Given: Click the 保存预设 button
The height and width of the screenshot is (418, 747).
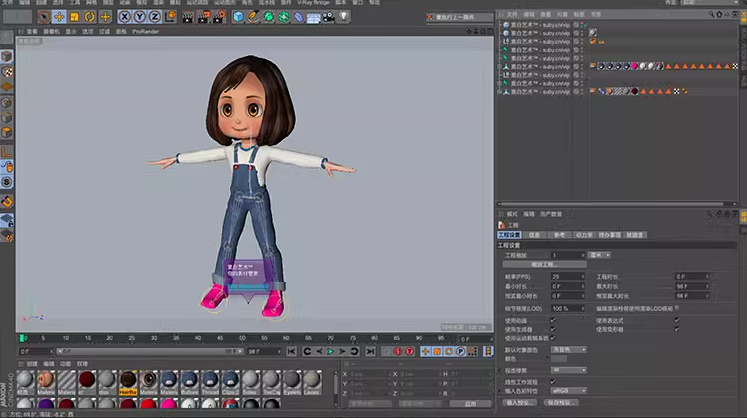Looking at the screenshot, I should pos(560,402).
